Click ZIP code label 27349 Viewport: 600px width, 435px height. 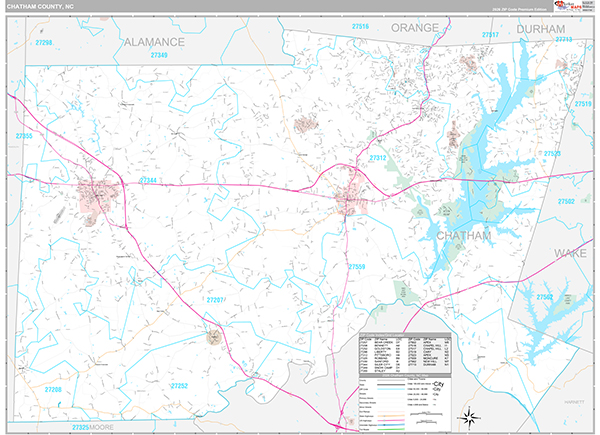click(159, 55)
